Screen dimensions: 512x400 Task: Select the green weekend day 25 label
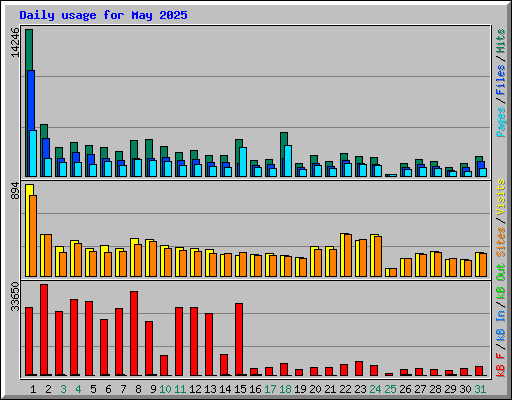click(390, 389)
